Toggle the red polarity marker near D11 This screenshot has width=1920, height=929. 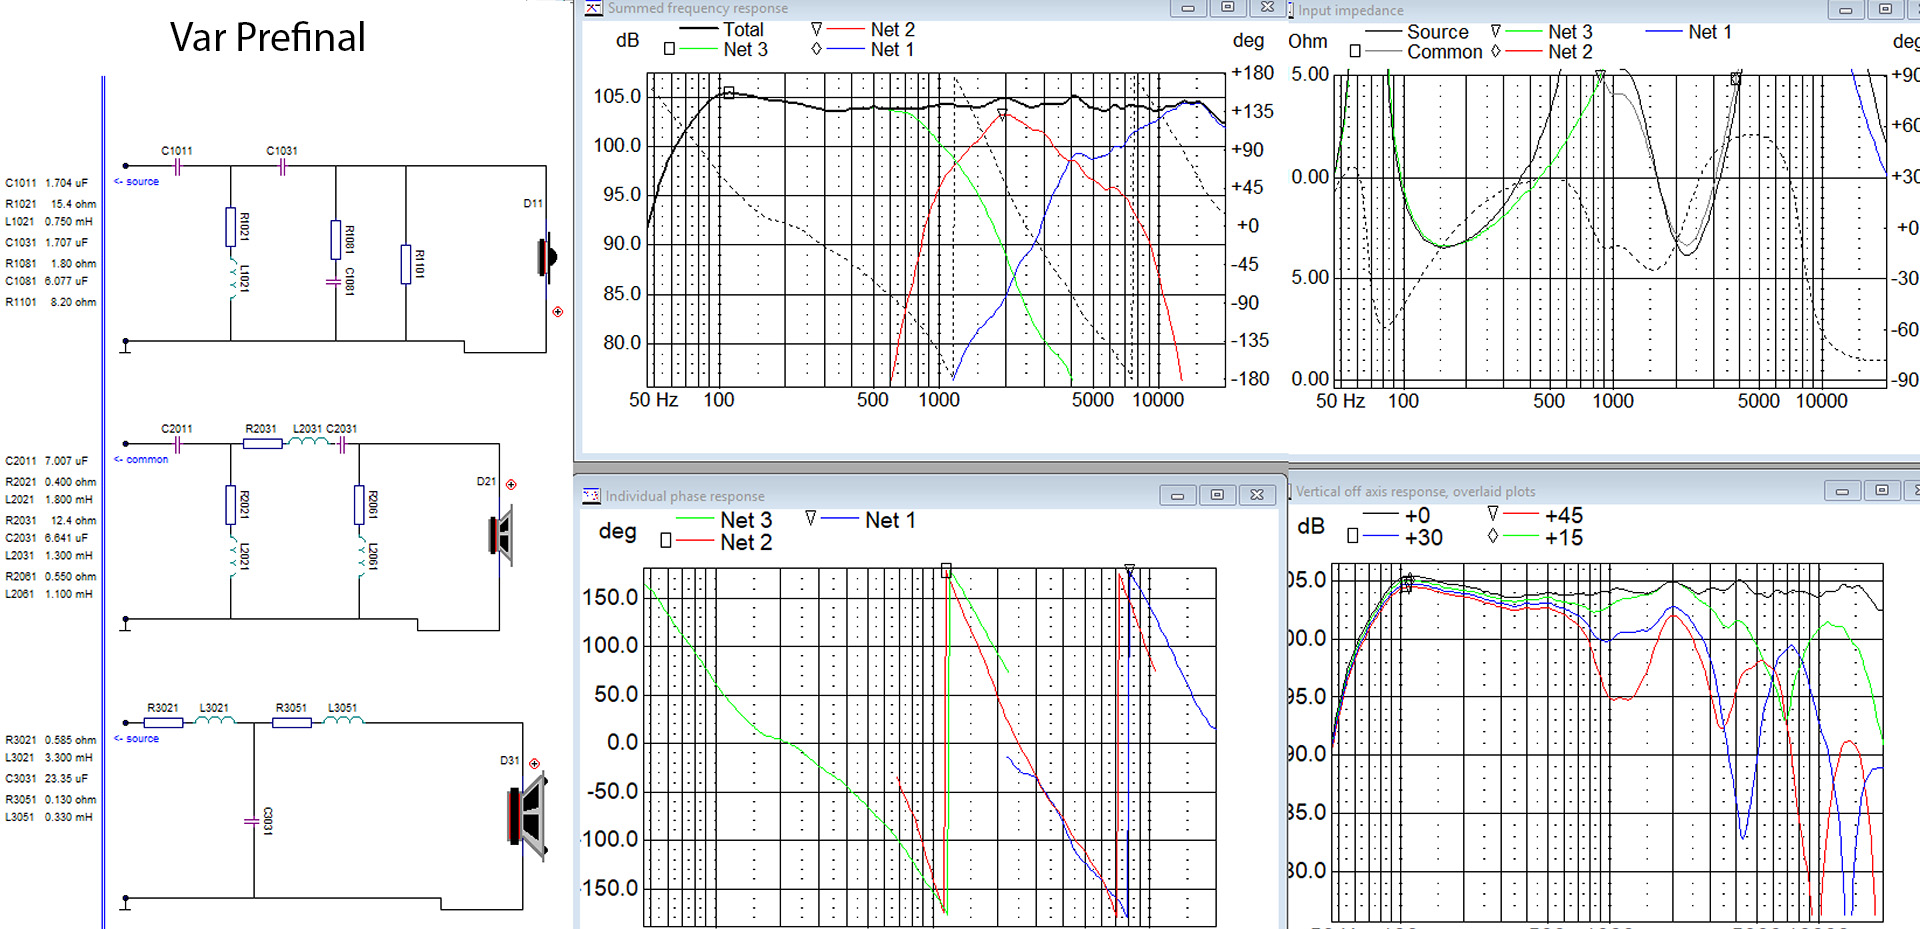click(558, 312)
